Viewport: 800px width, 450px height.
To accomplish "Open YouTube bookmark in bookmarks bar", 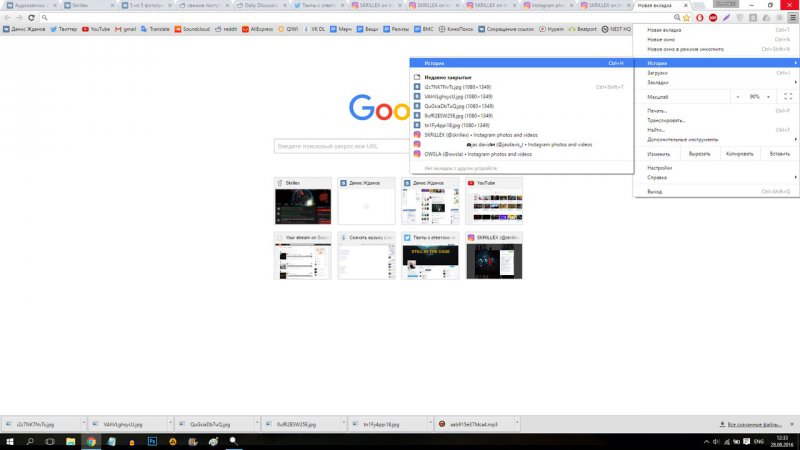I will point(96,30).
